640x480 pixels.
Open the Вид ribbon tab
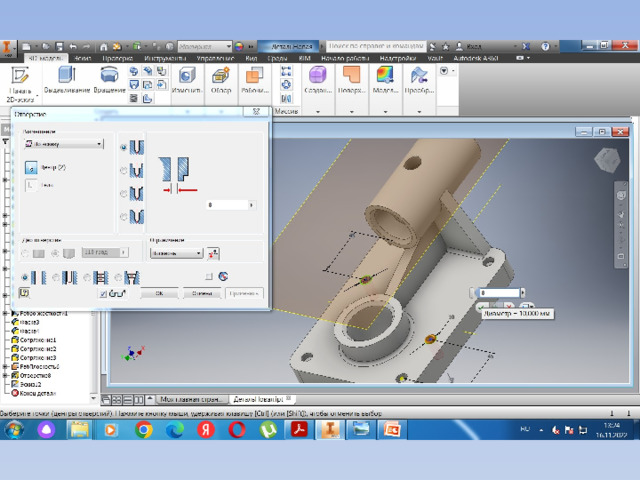251,58
